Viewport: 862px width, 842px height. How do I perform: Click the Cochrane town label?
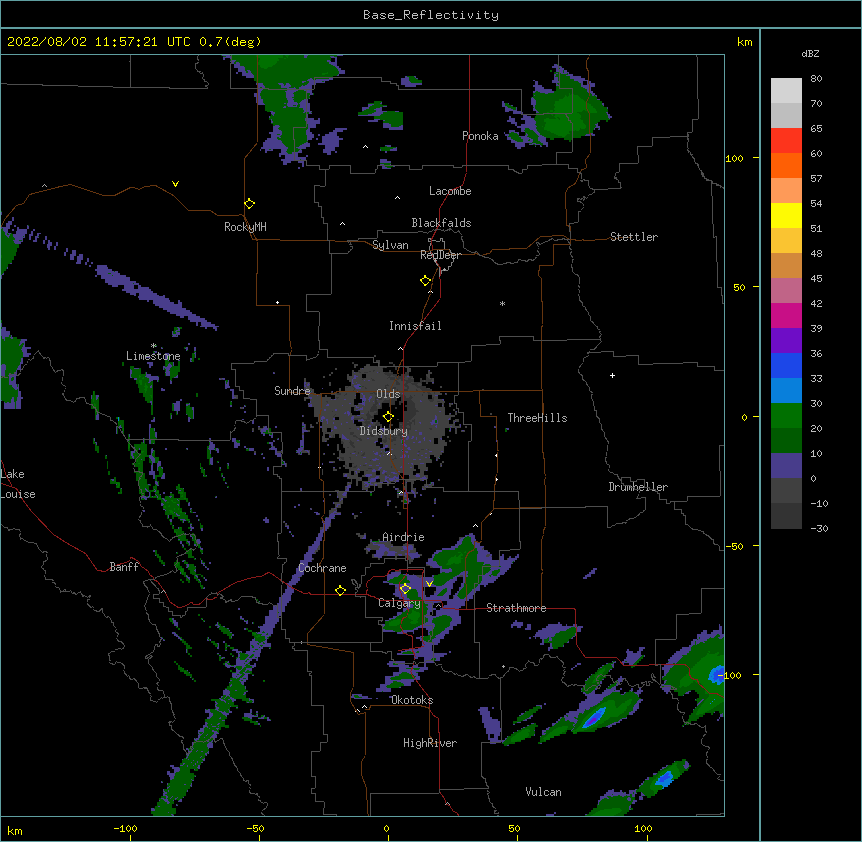322,568
